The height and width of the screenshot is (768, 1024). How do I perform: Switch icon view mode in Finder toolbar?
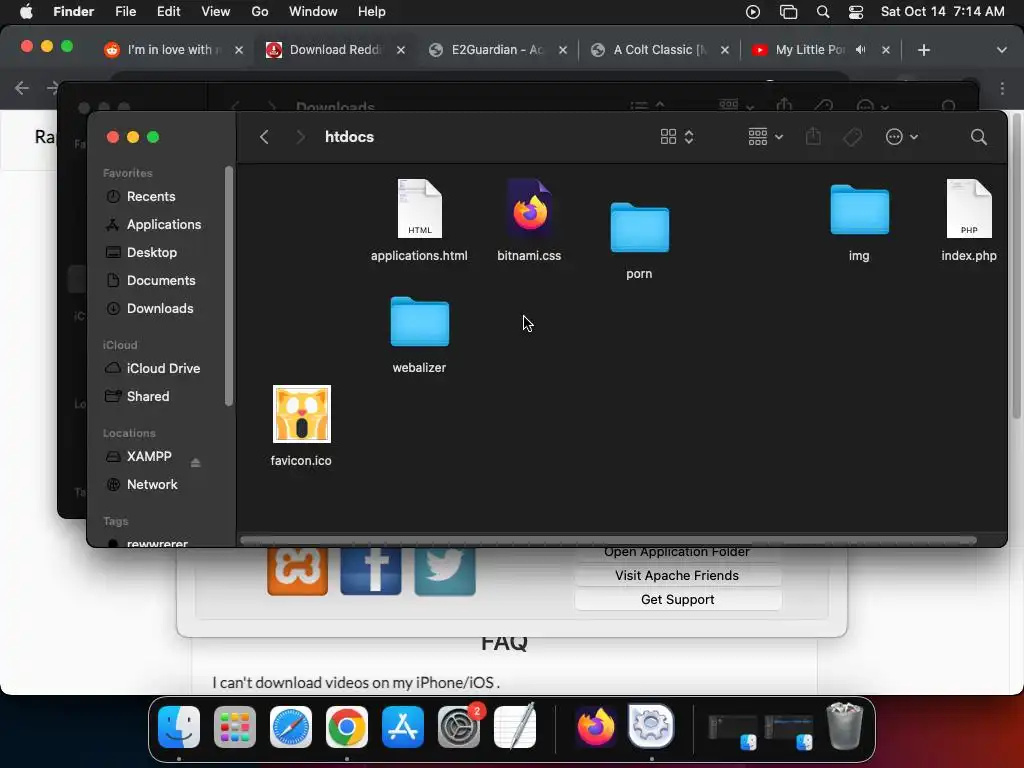click(677, 137)
